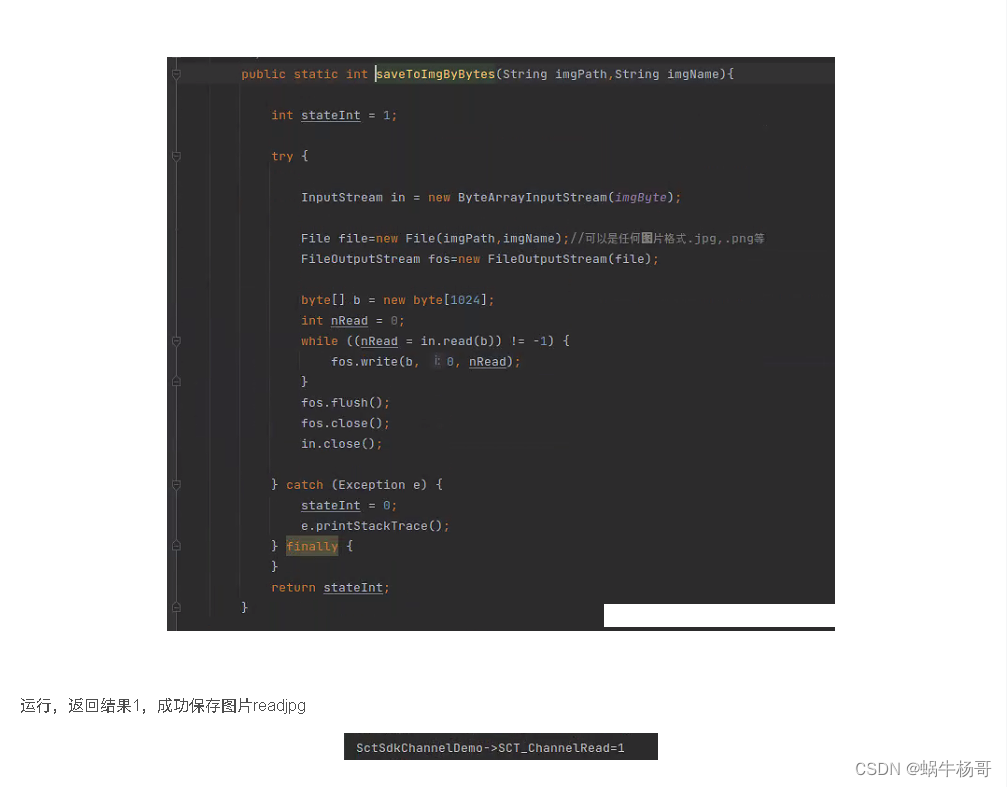The width and height of the screenshot is (1007, 787).
Task: Click the 'File file=new File(imgPath,imgName)' line
Action: [x=435, y=238]
